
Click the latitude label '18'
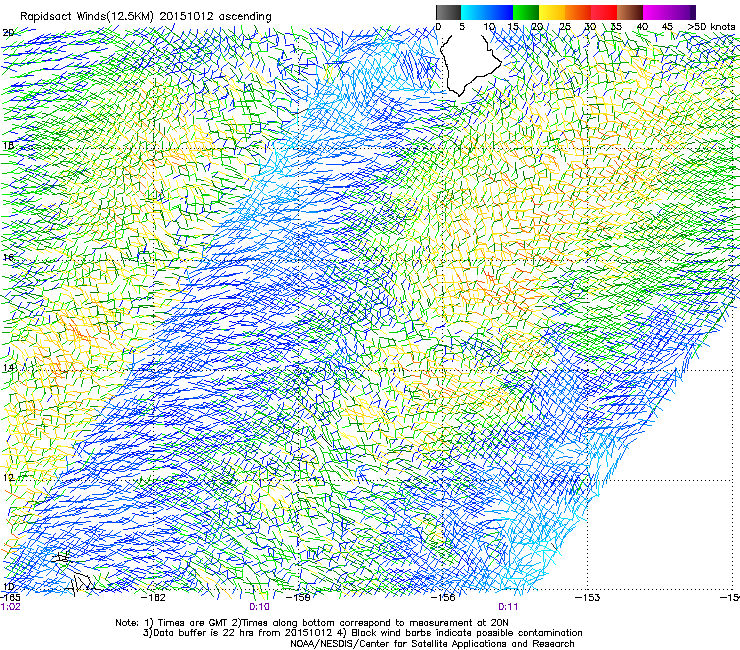pyautogui.click(x=8, y=145)
